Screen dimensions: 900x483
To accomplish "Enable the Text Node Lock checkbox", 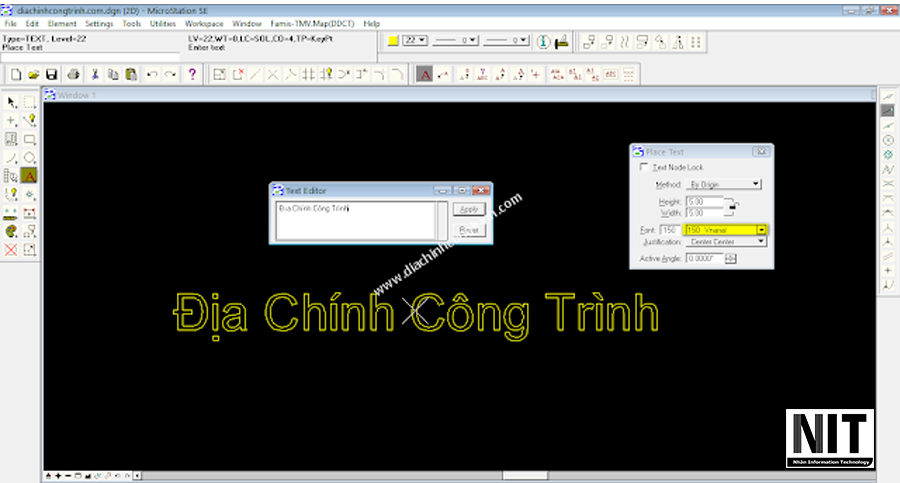I will (x=644, y=167).
